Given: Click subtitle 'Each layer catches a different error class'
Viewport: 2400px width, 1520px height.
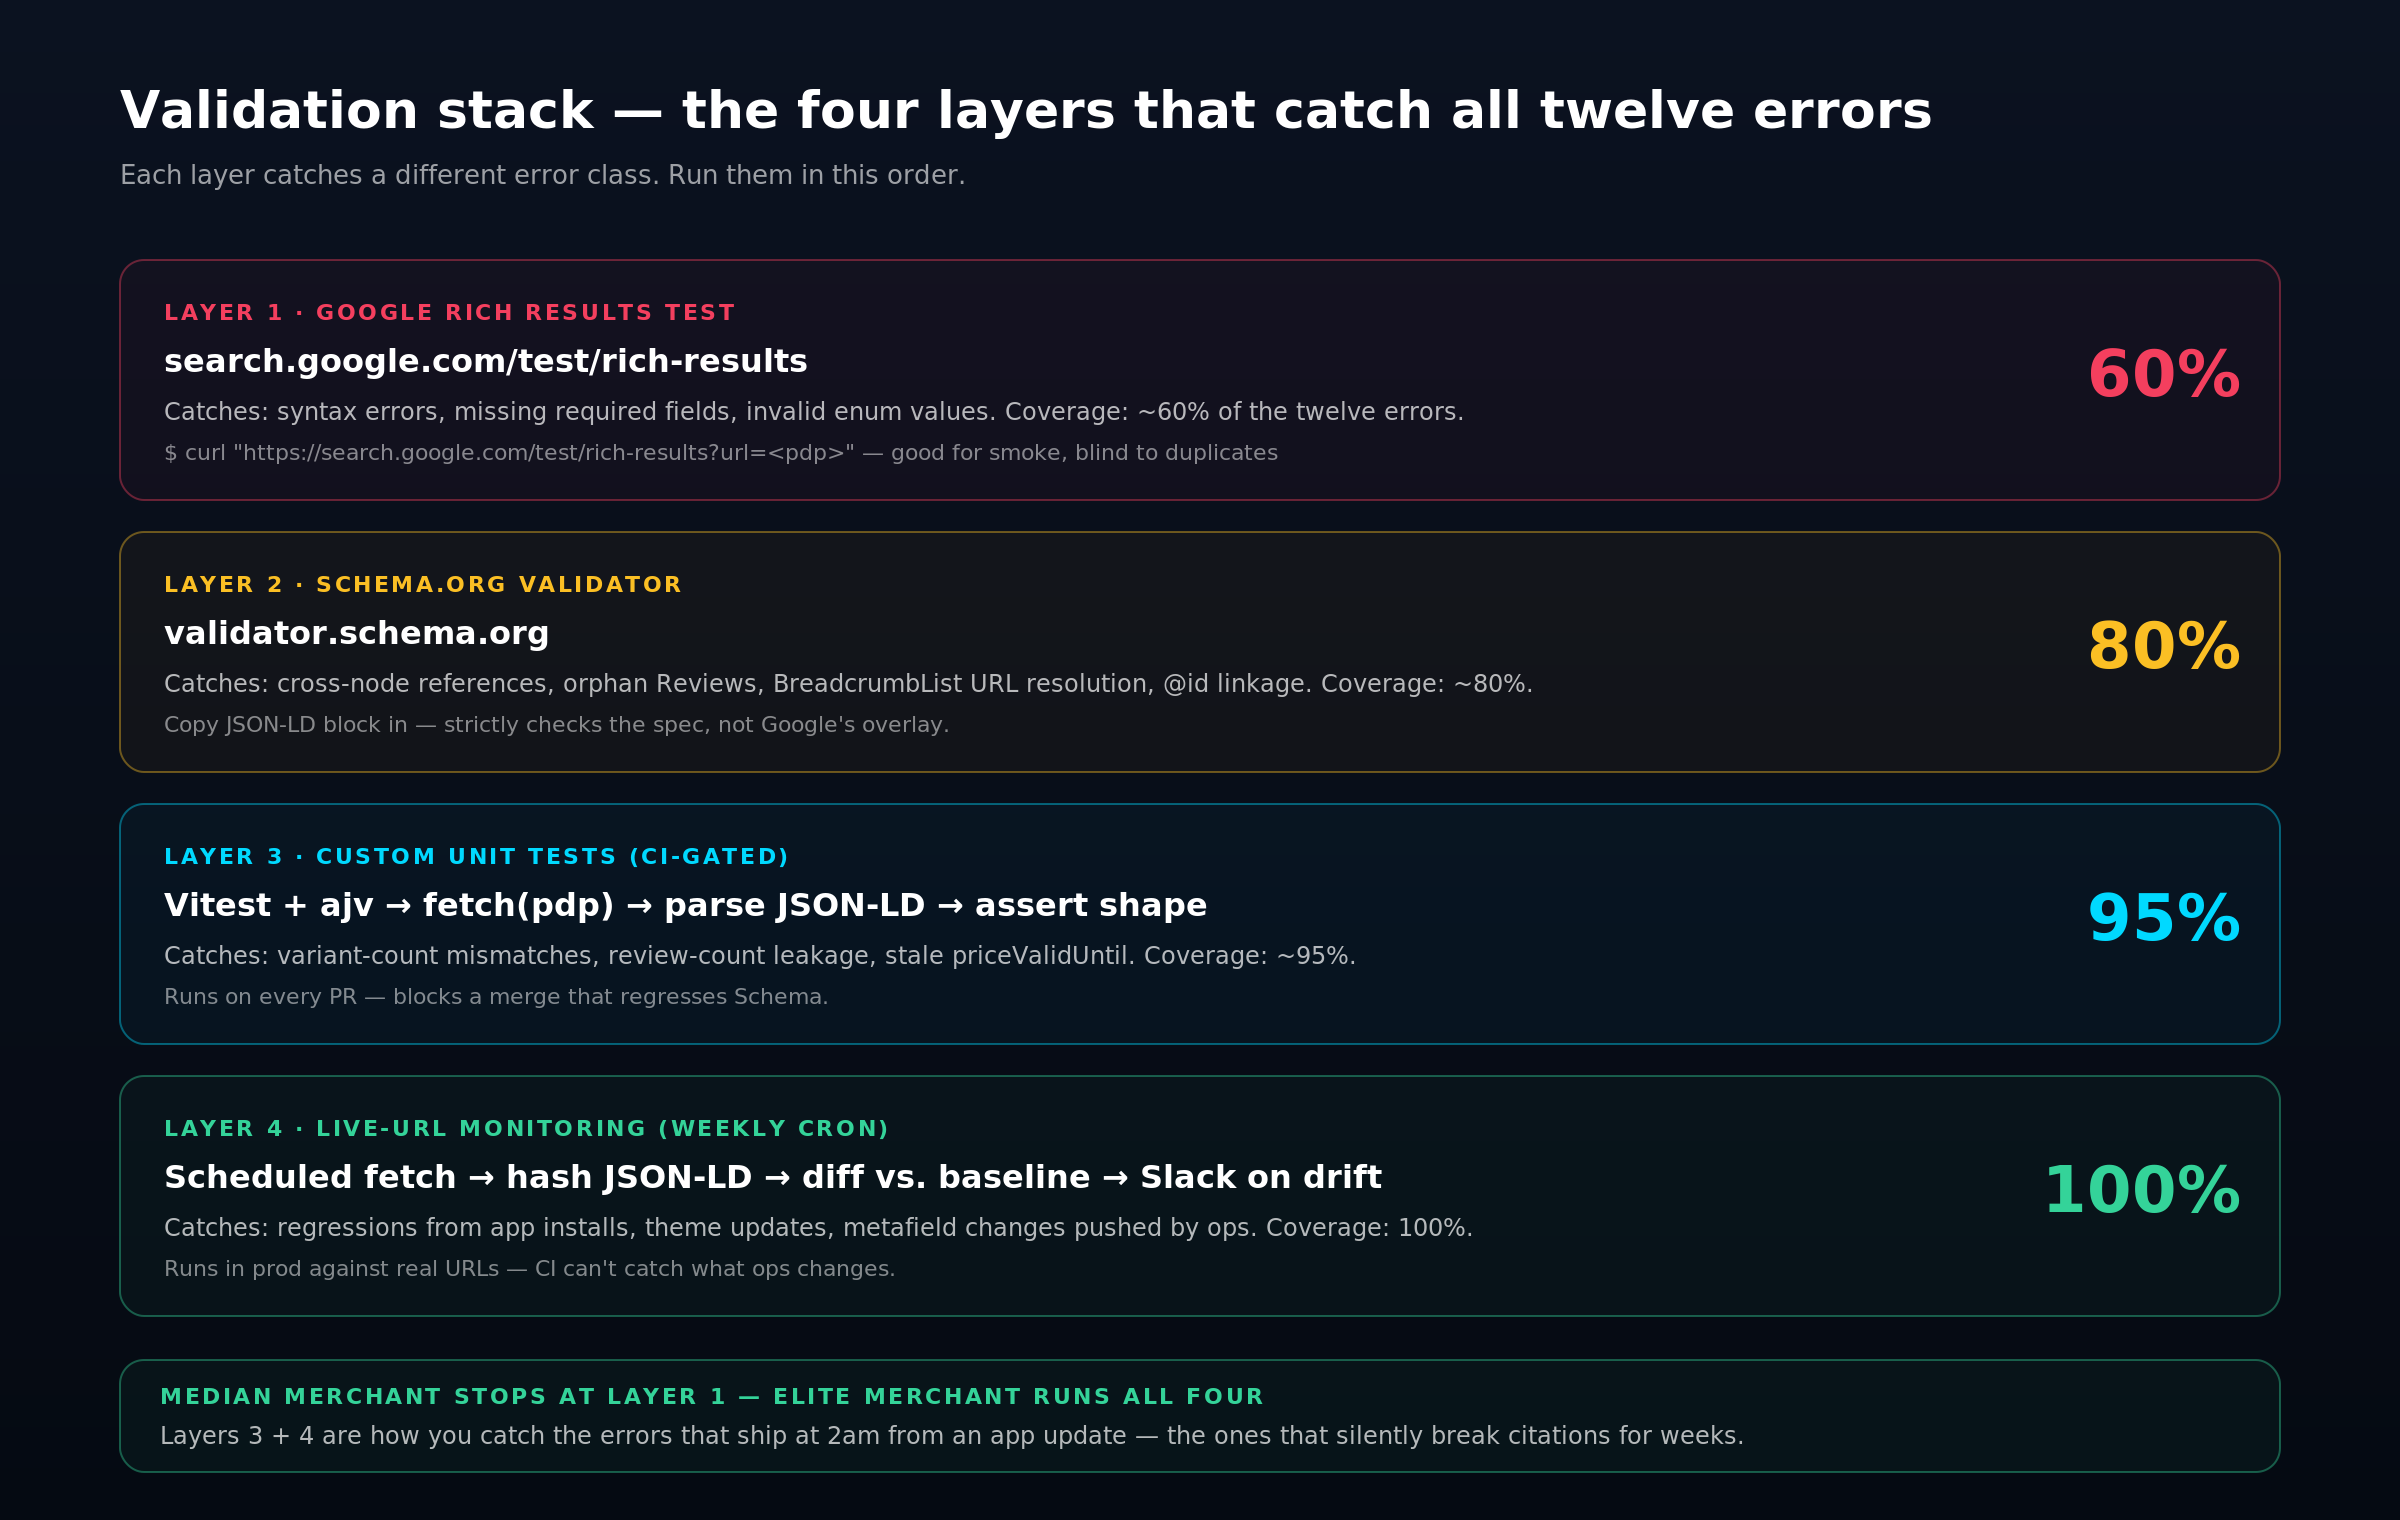Looking at the screenshot, I should [543, 176].
